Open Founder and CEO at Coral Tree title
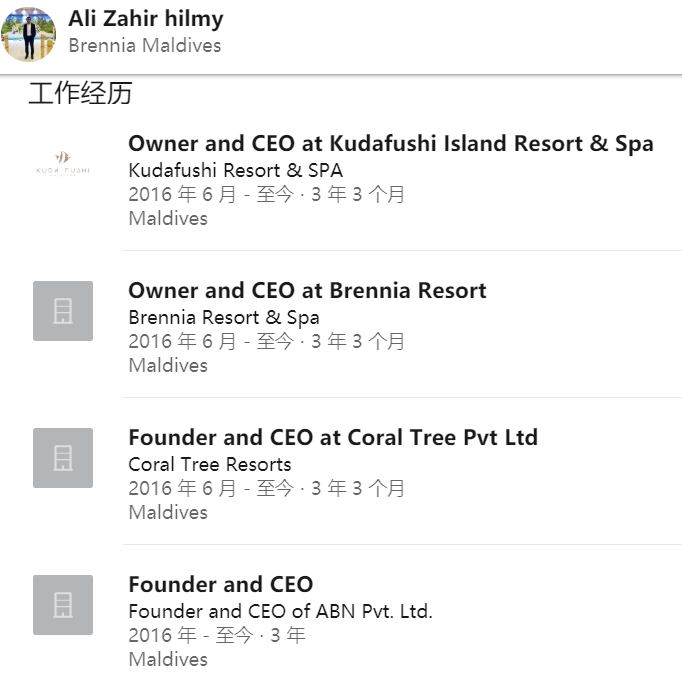Image resolution: width=682 pixels, height=688 pixels. [333, 438]
